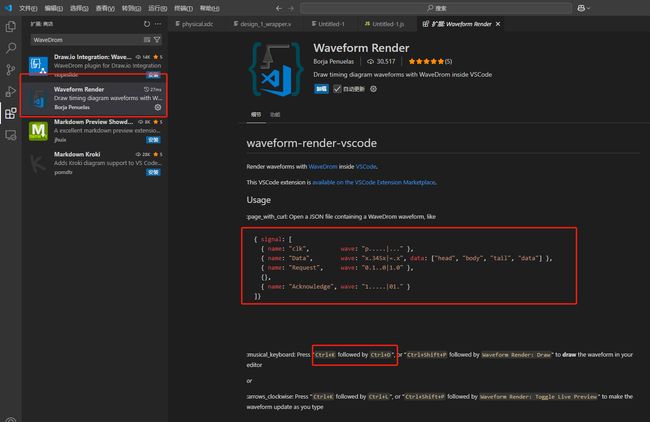The width and height of the screenshot is (650, 422).
Task: Select Draw.io Integration extension icon
Action: pyautogui.click(x=38, y=65)
